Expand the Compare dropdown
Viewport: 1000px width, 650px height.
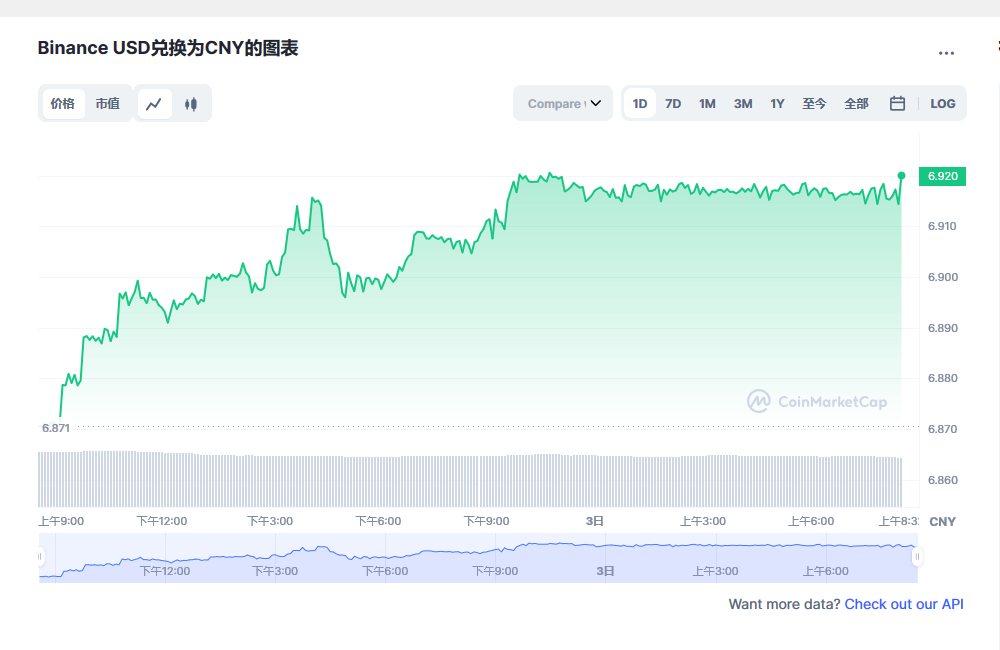tap(563, 103)
